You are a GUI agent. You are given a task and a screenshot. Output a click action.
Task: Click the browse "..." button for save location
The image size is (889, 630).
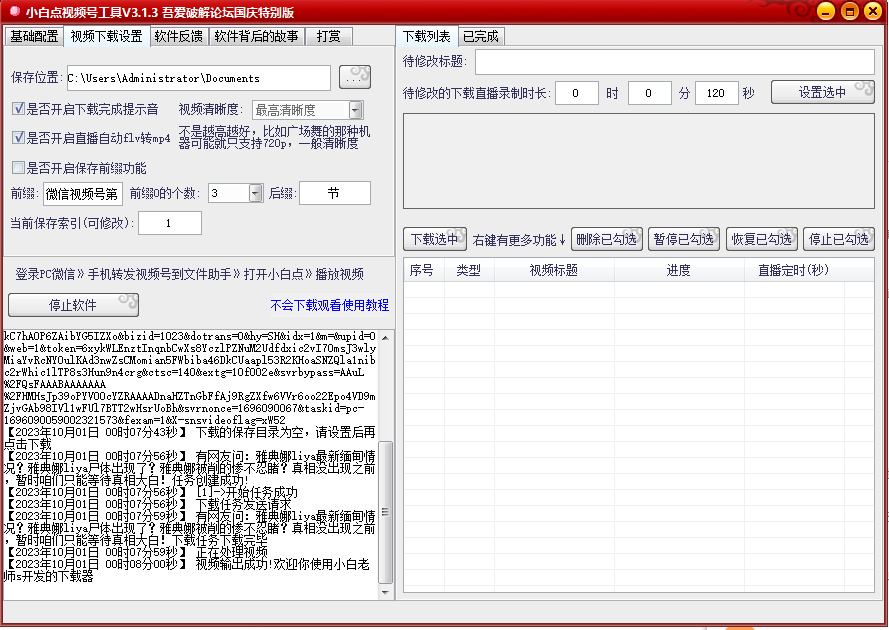[x=354, y=77]
